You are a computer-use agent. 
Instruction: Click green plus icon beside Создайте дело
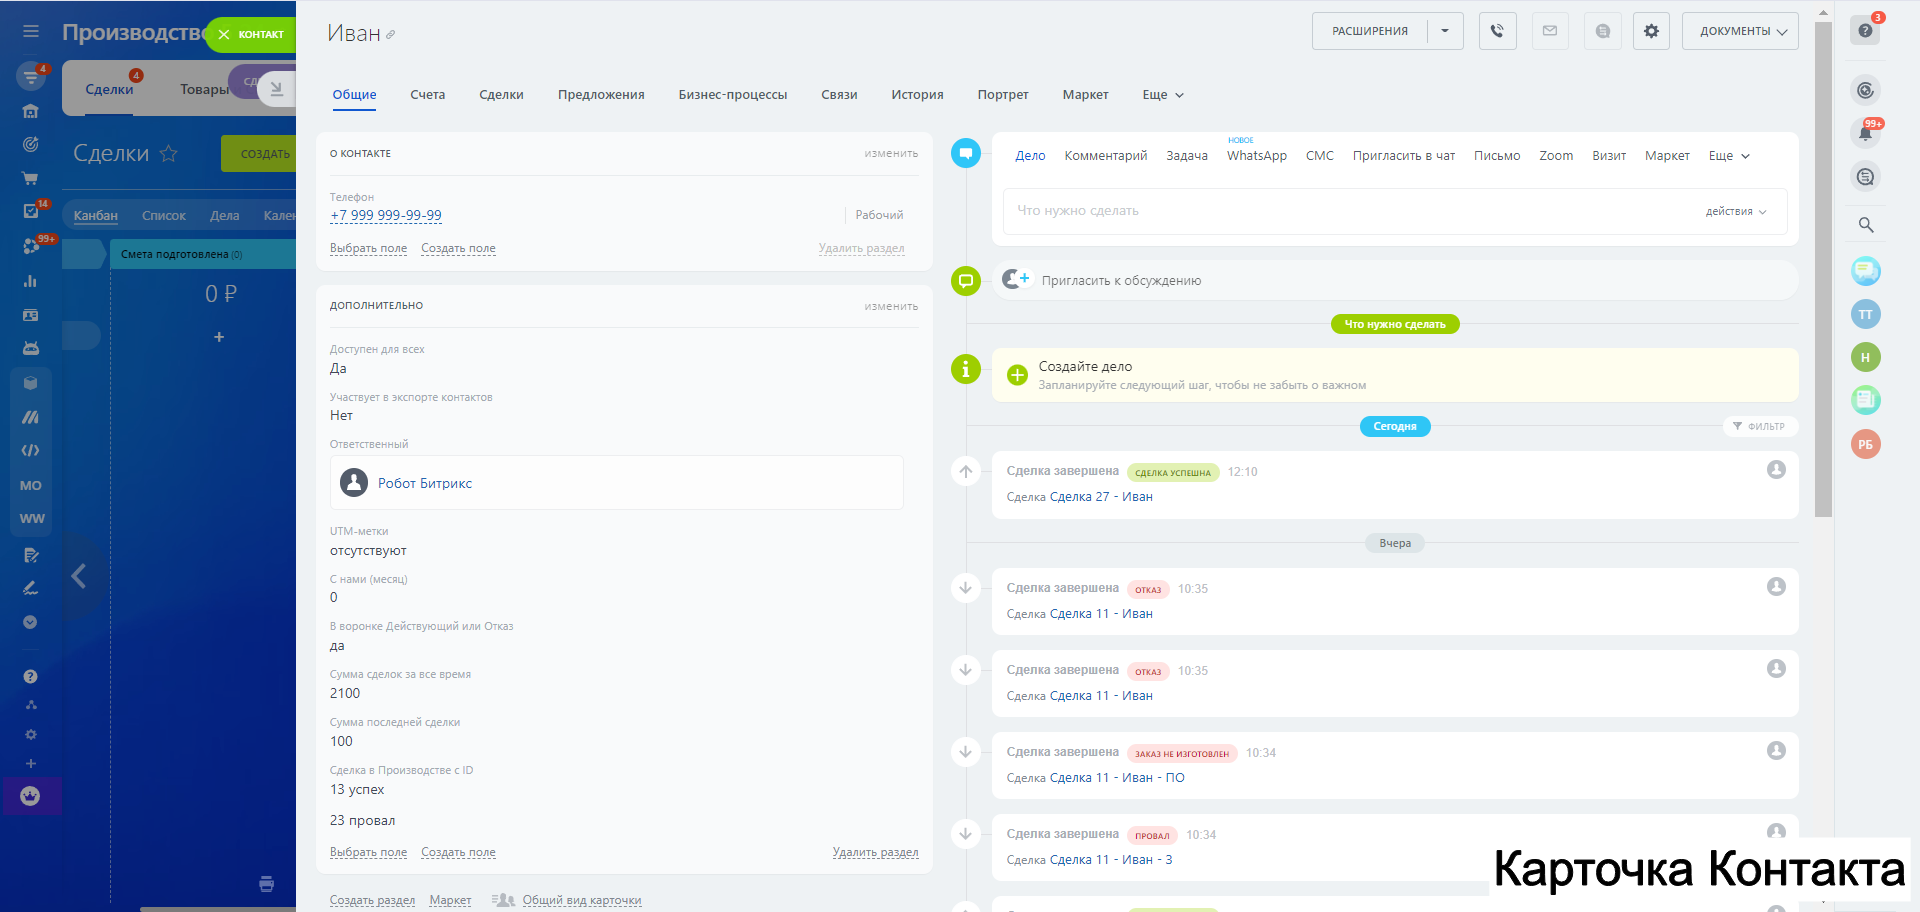pos(1017,375)
